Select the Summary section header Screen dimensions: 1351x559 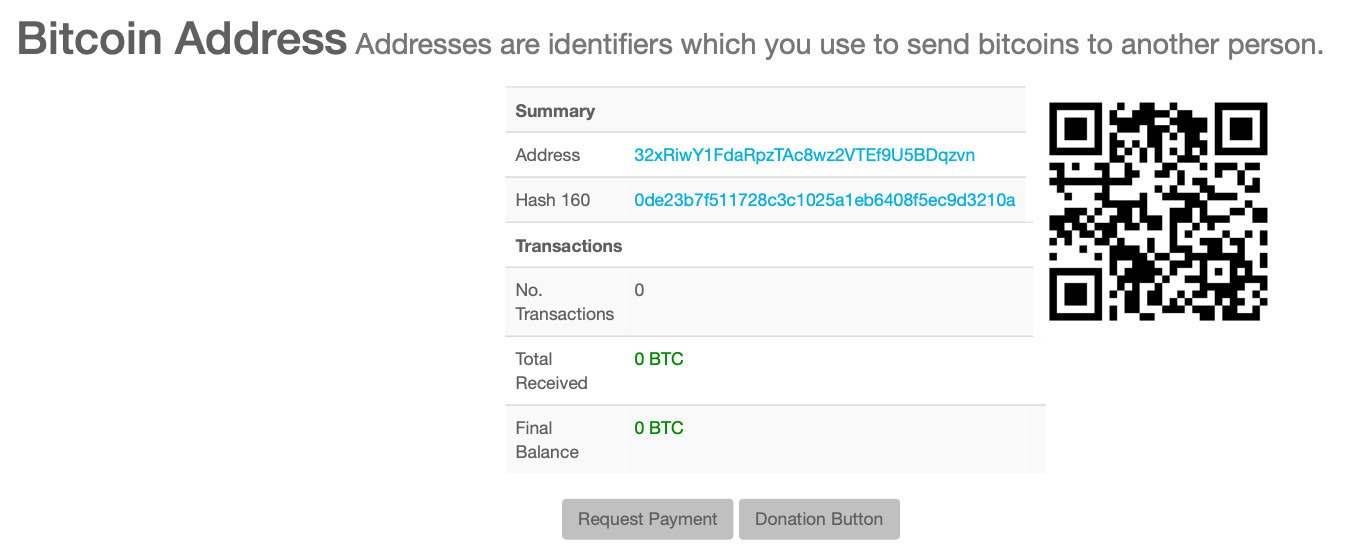[x=555, y=111]
